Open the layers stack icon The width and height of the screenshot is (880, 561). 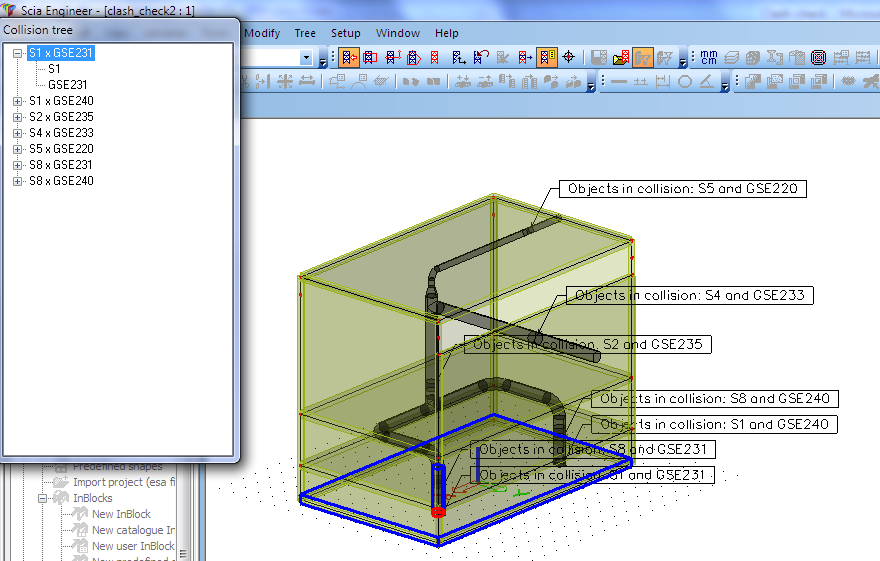click(731, 57)
